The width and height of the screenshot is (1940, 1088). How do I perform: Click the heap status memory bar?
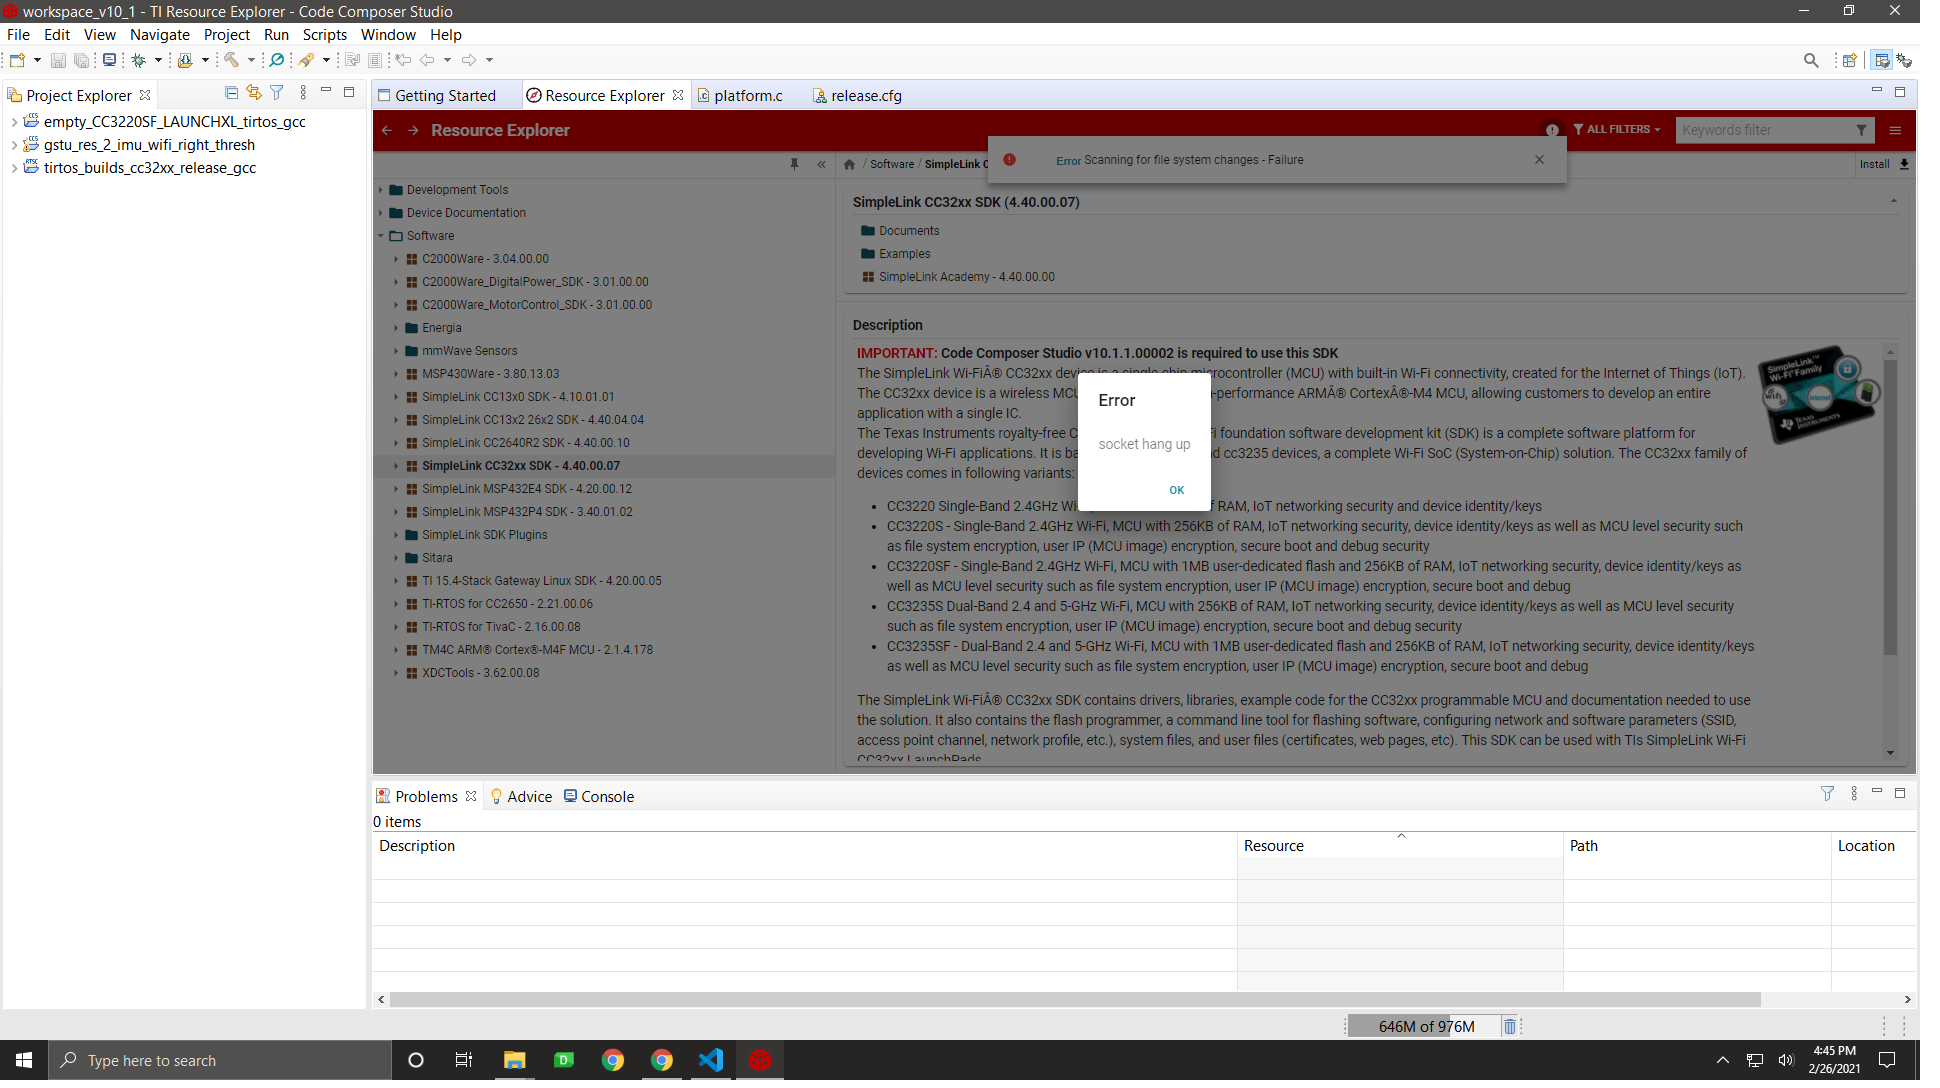pos(1425,1027)
